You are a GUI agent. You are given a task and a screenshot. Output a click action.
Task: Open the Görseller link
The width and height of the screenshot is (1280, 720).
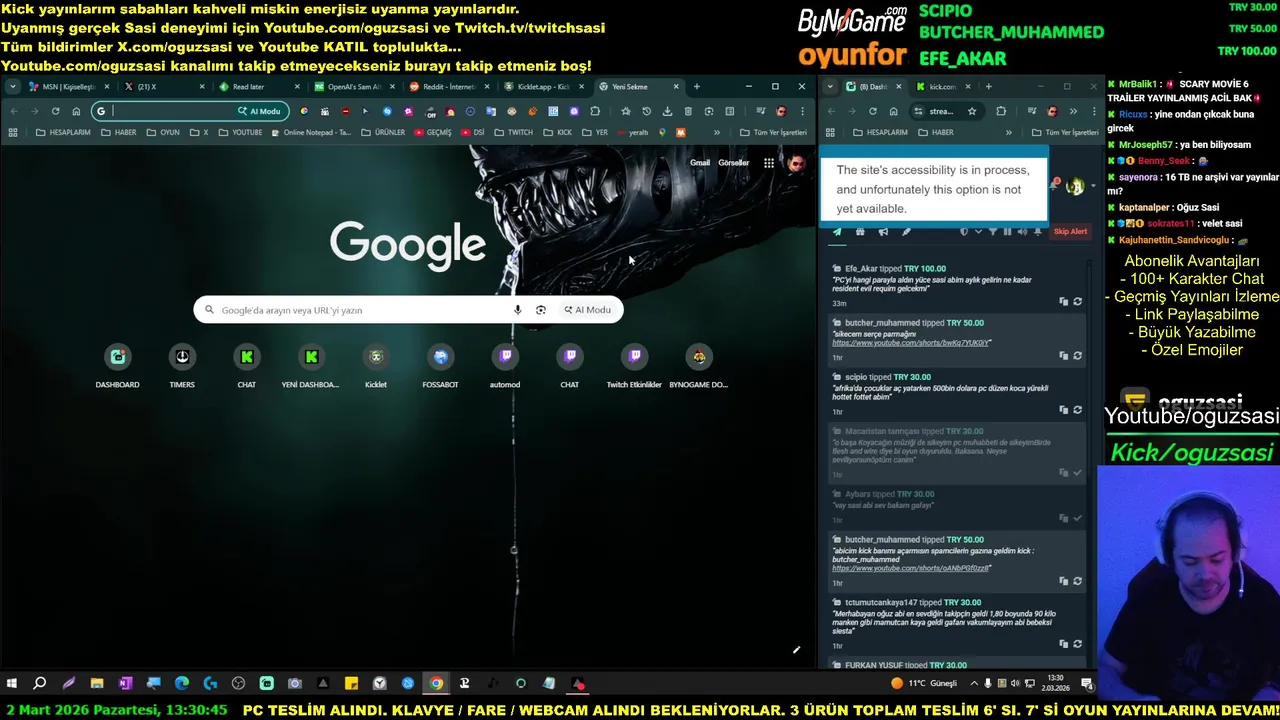tap(733, 163)
